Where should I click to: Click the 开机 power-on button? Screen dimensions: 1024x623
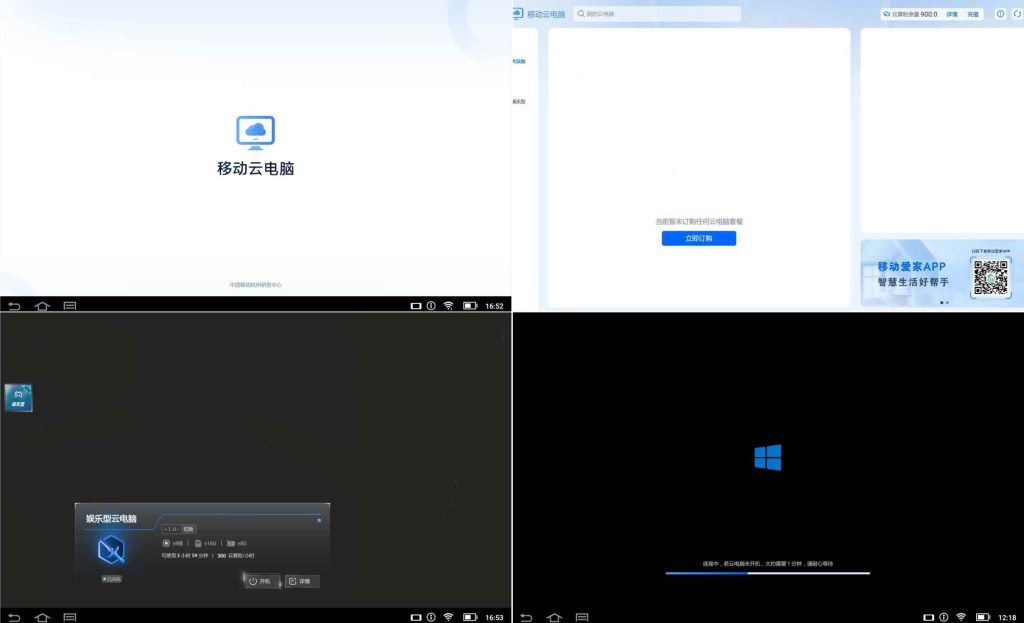261,581
